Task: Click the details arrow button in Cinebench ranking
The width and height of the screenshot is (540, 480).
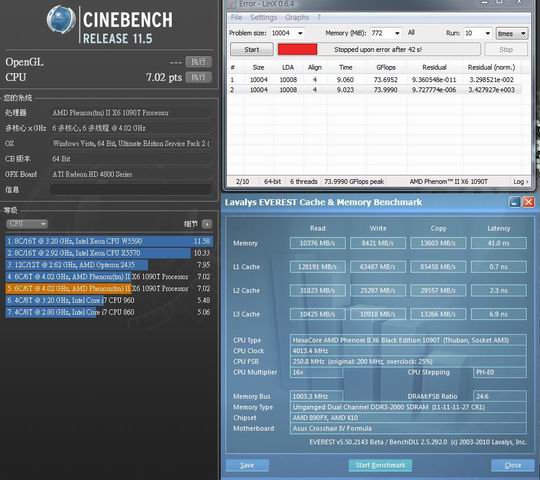Action: 207,224
